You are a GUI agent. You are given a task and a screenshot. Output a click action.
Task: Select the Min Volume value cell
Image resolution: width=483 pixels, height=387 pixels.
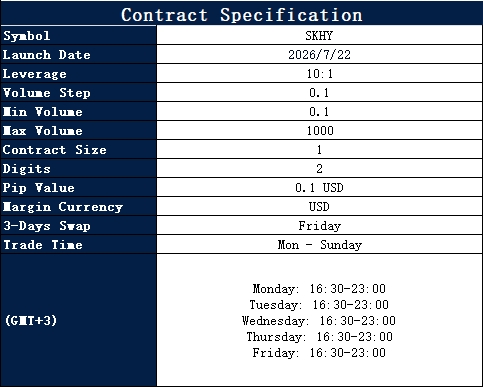[x=319, y=111]
